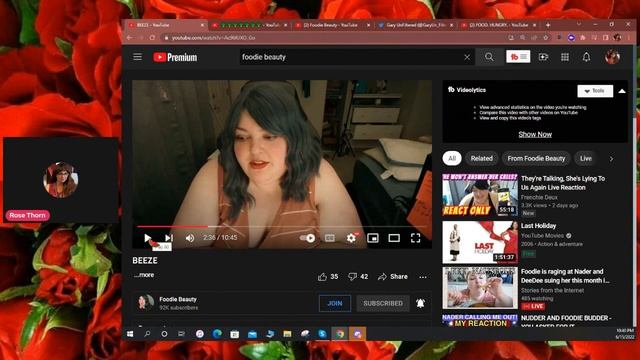640x360 pixels.
Task: Select the From Foodie Beauty chip
Action: (x=536, y=158)
